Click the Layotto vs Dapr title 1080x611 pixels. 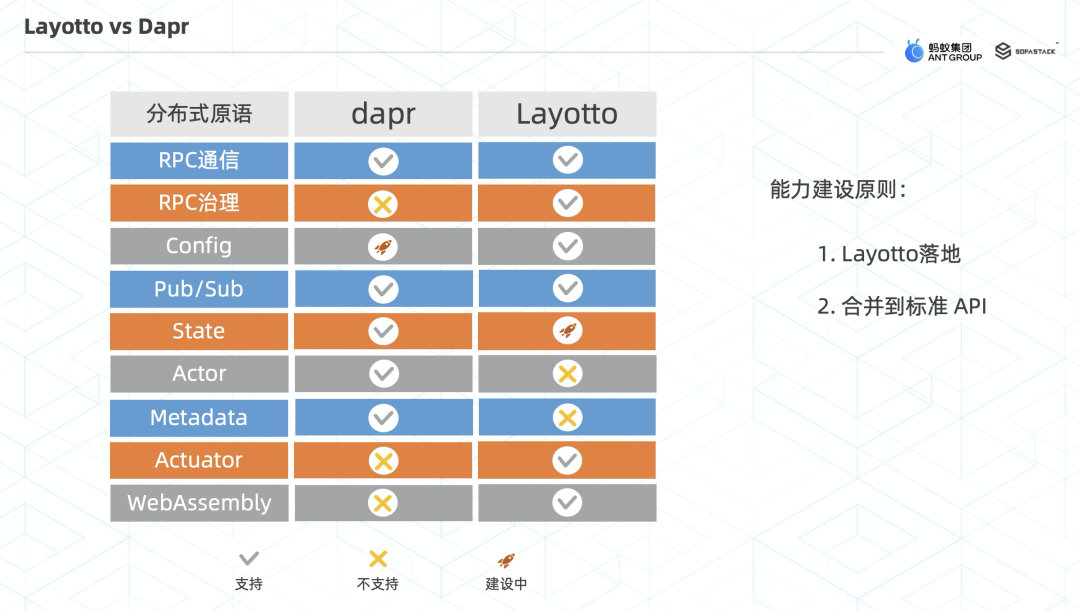pos(106,26)
